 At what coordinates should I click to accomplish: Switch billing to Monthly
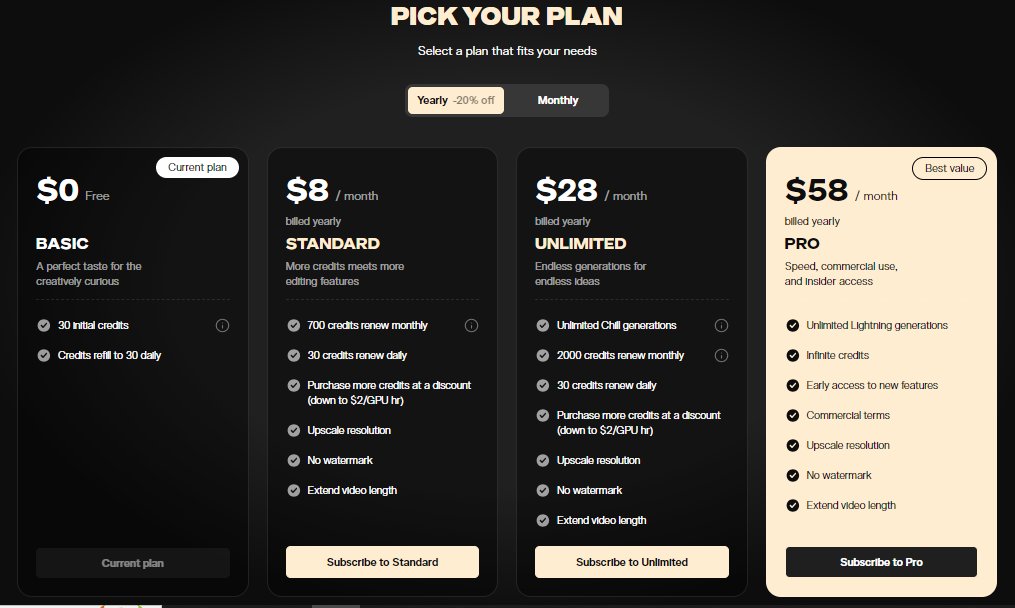[x=557, y=100]
